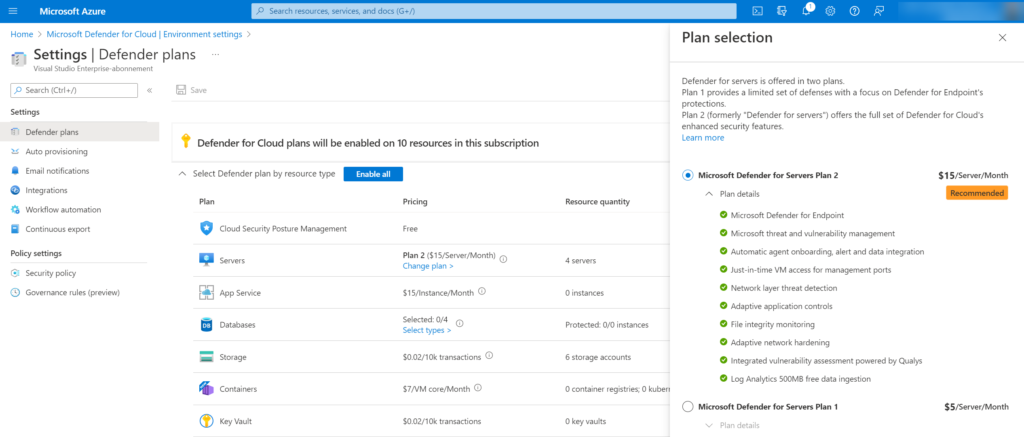Open portal settings gear icon
The width and height of the screenshot is (1024, 437).
[x=831, y=11]
